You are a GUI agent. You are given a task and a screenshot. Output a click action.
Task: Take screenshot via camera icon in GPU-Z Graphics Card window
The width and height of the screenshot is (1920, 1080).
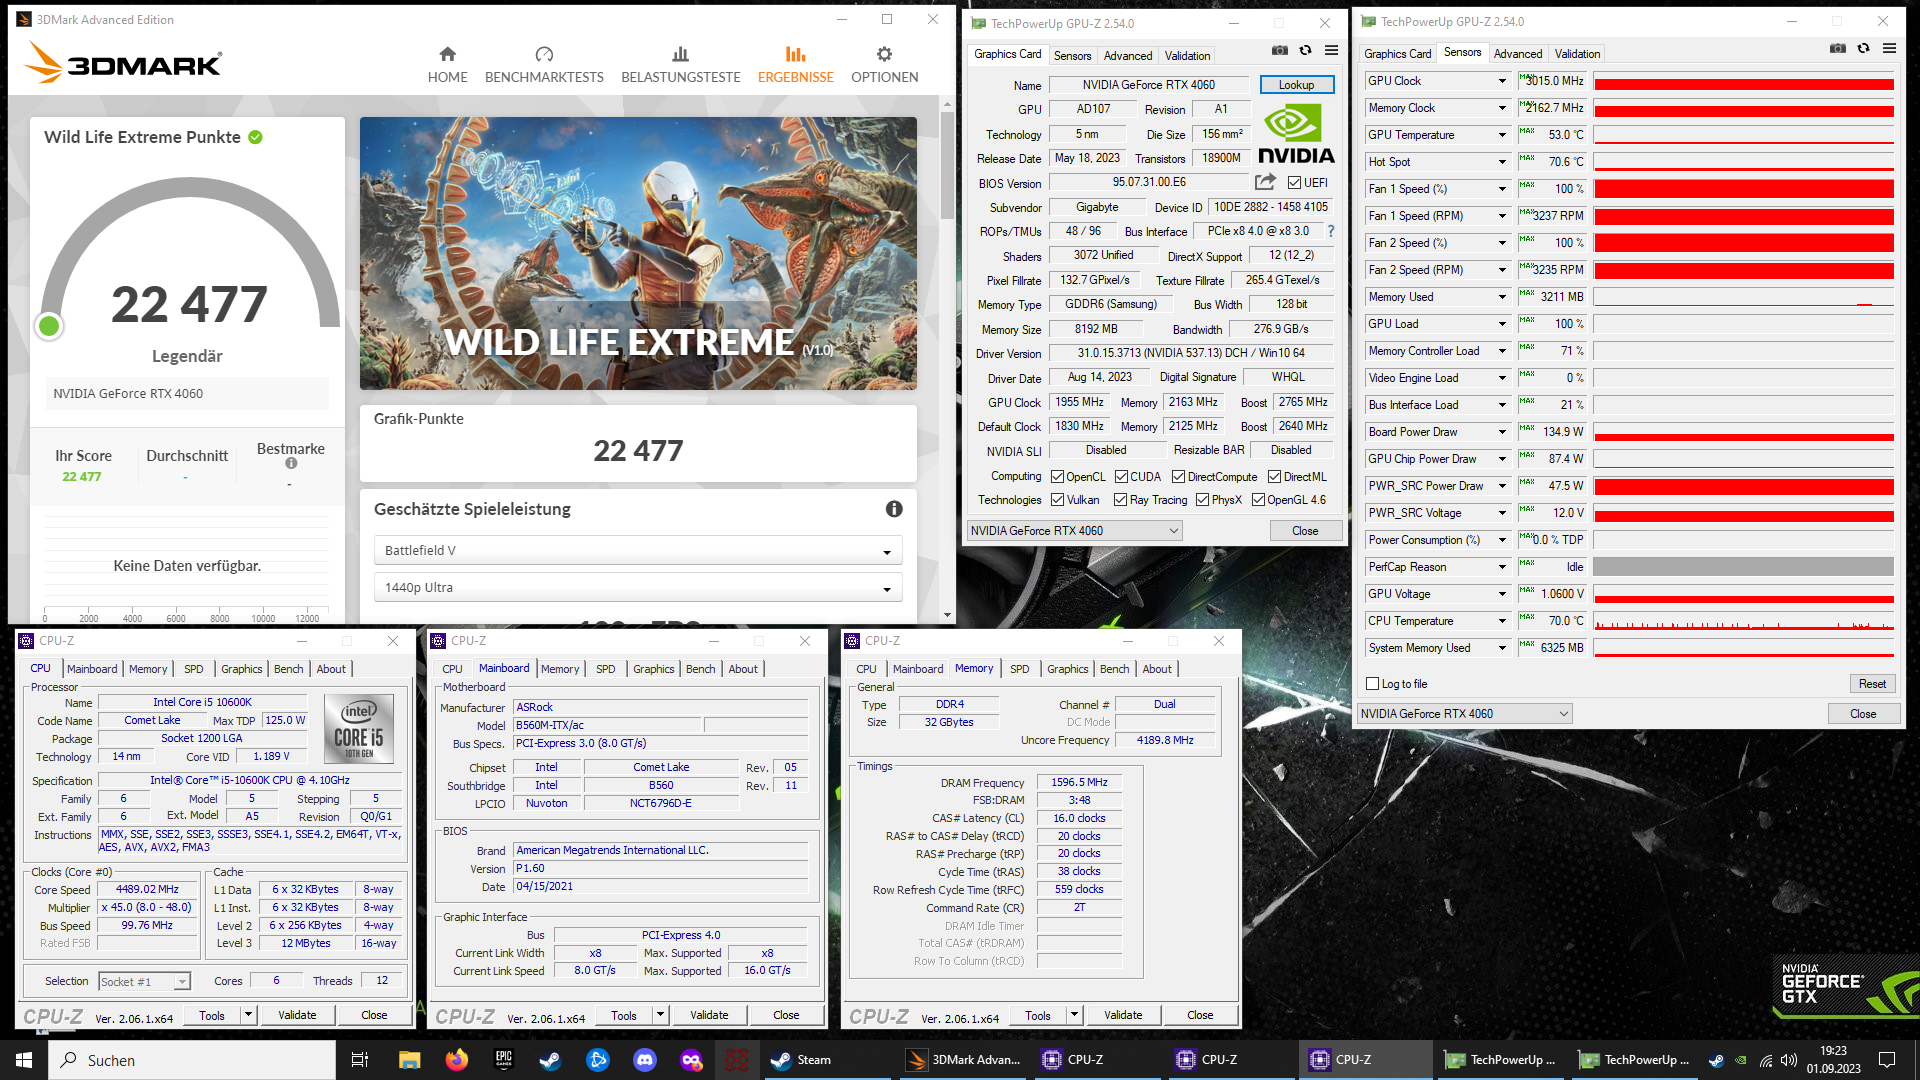tap(1279, 50)
